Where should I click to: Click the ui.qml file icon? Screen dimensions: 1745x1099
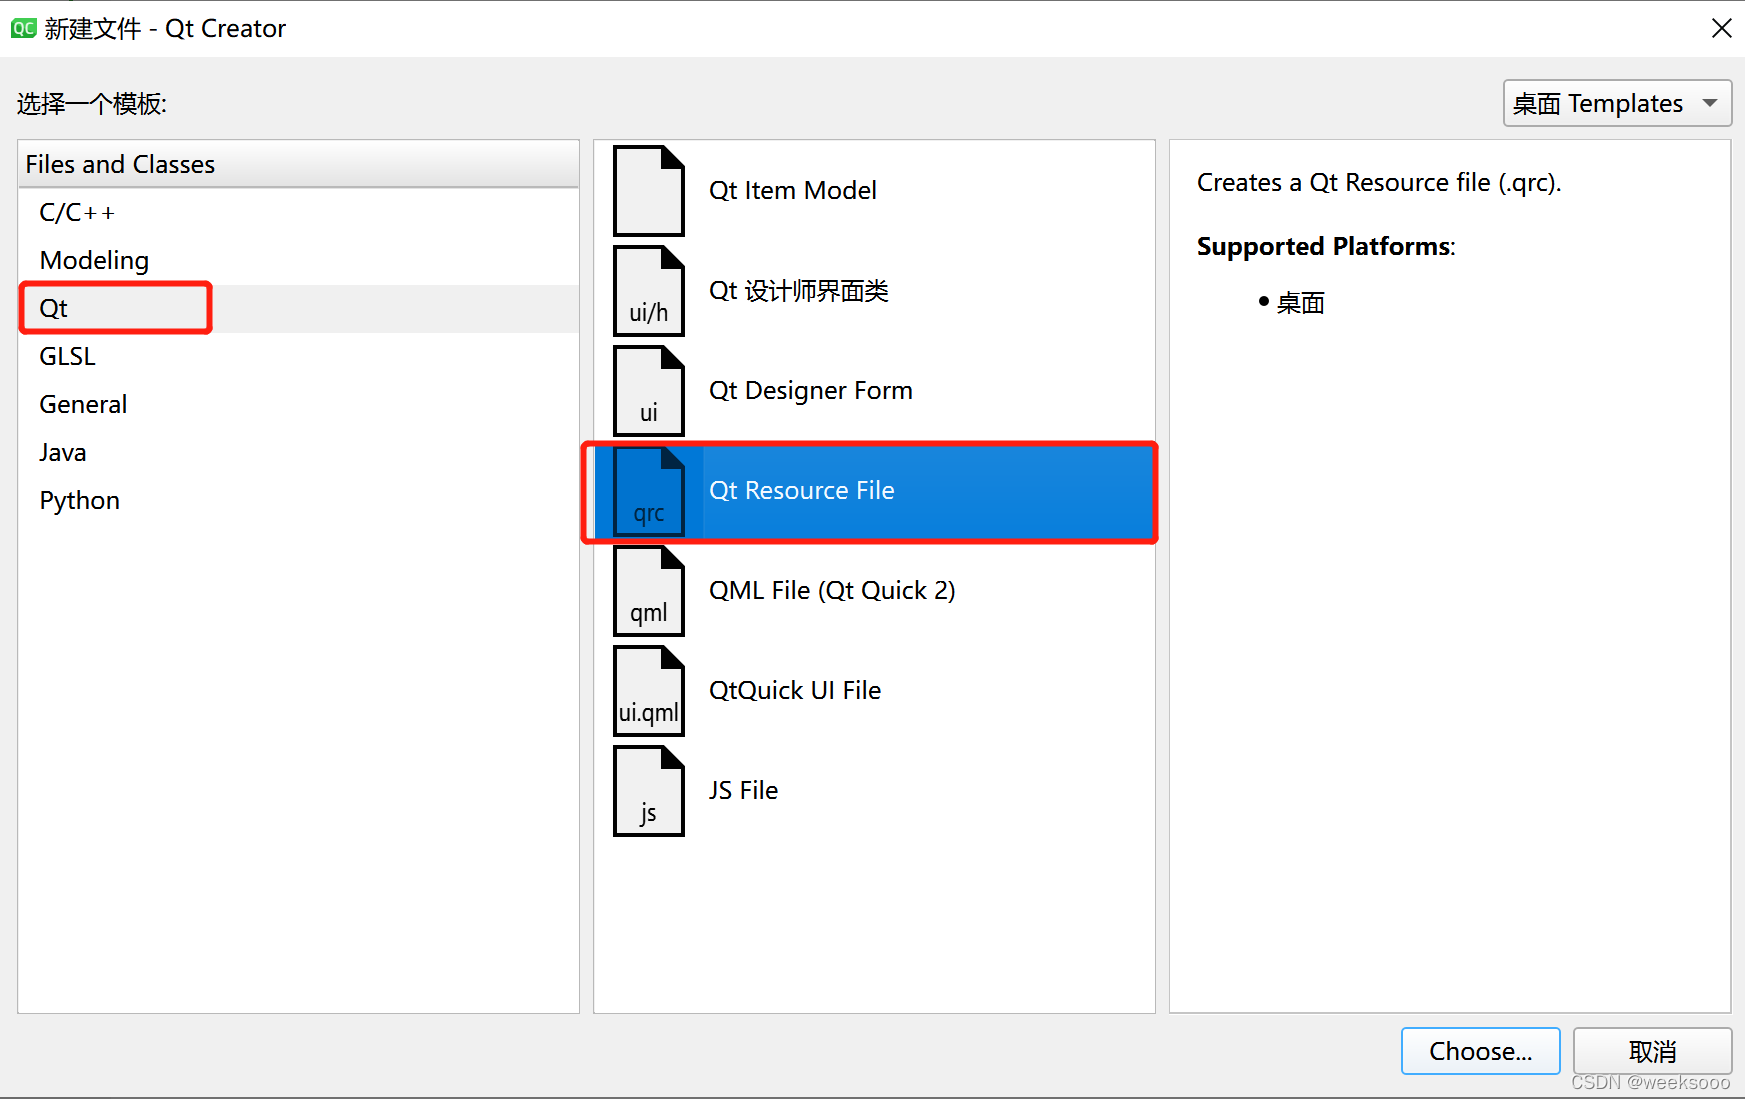649,691
